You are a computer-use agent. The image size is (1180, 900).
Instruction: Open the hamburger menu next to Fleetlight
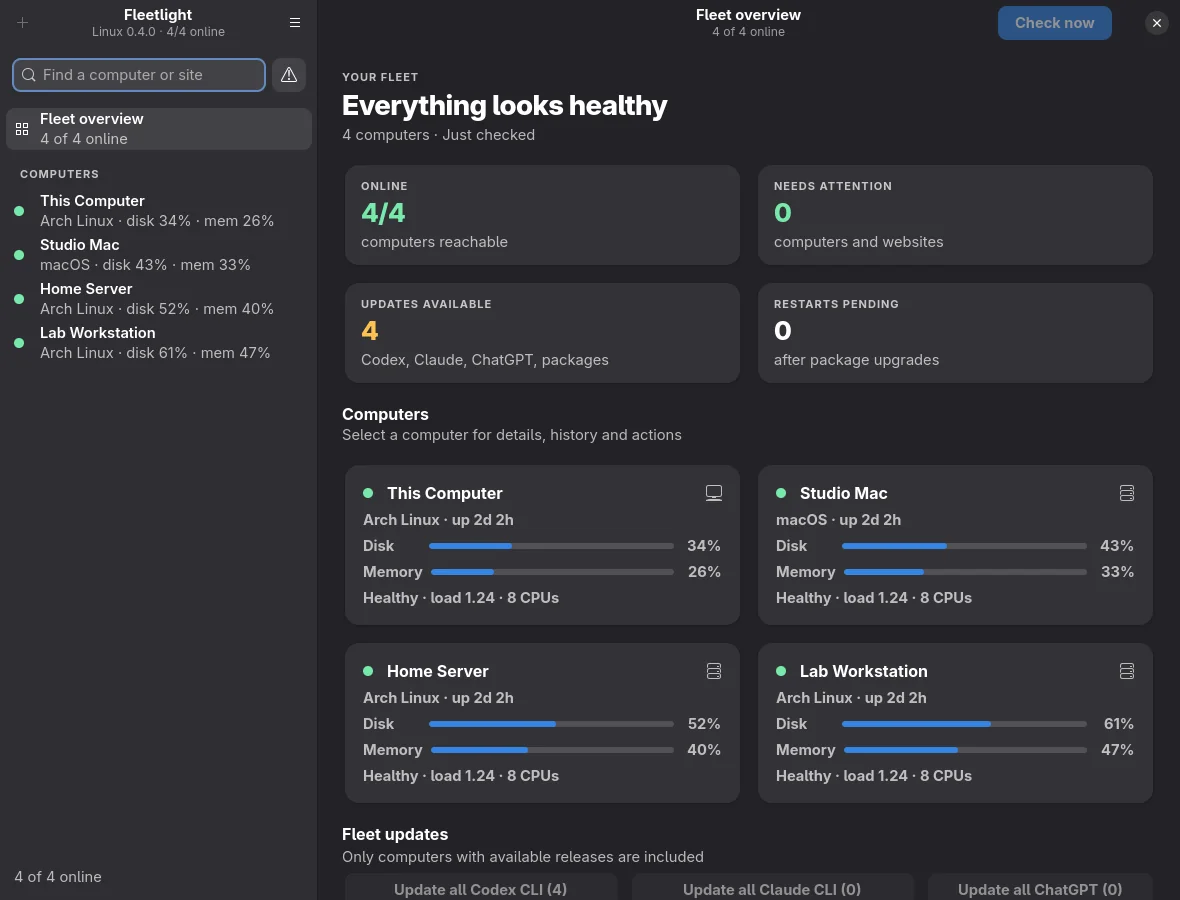tap(295, 23)
